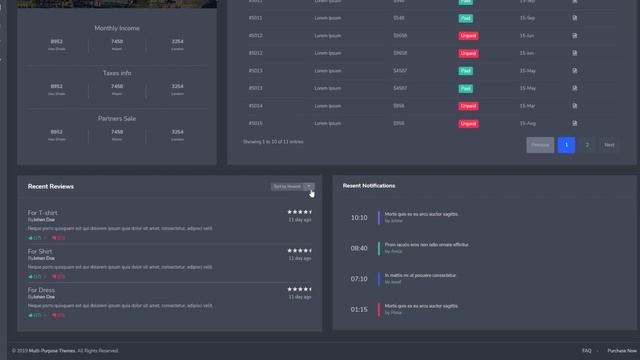The width and height of the screenshot is (640, 360).
Task: Open the Sort by Newest dropdown
Action: click(x=287, y=187)
